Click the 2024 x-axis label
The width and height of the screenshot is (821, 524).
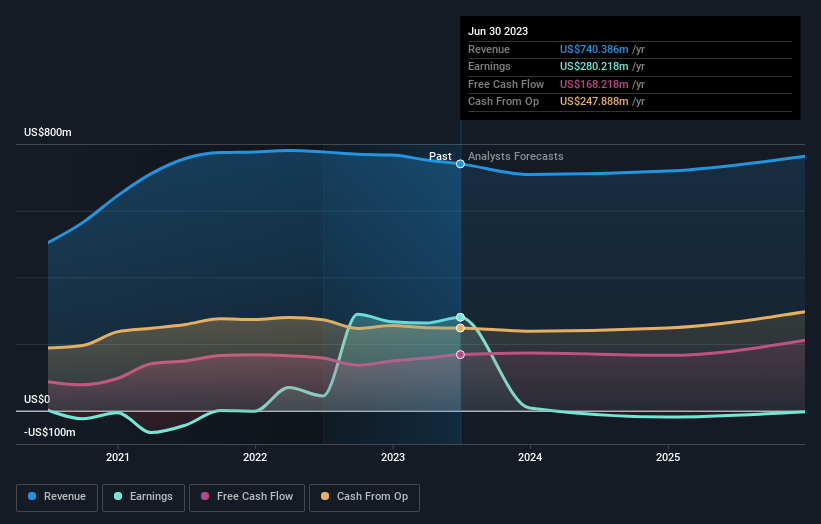530,457
